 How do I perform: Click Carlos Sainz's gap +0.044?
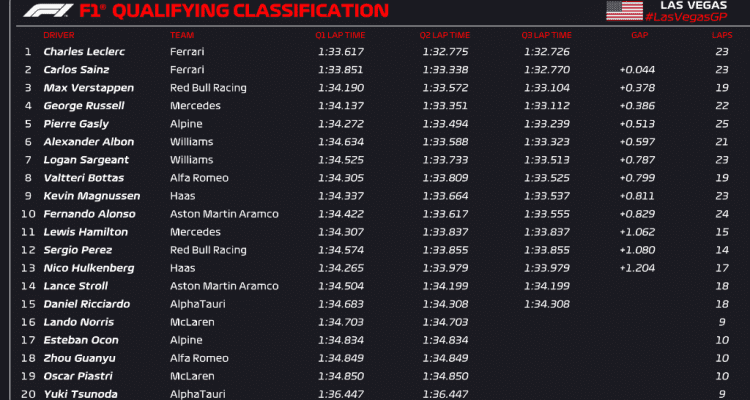(x=637, y=70)
